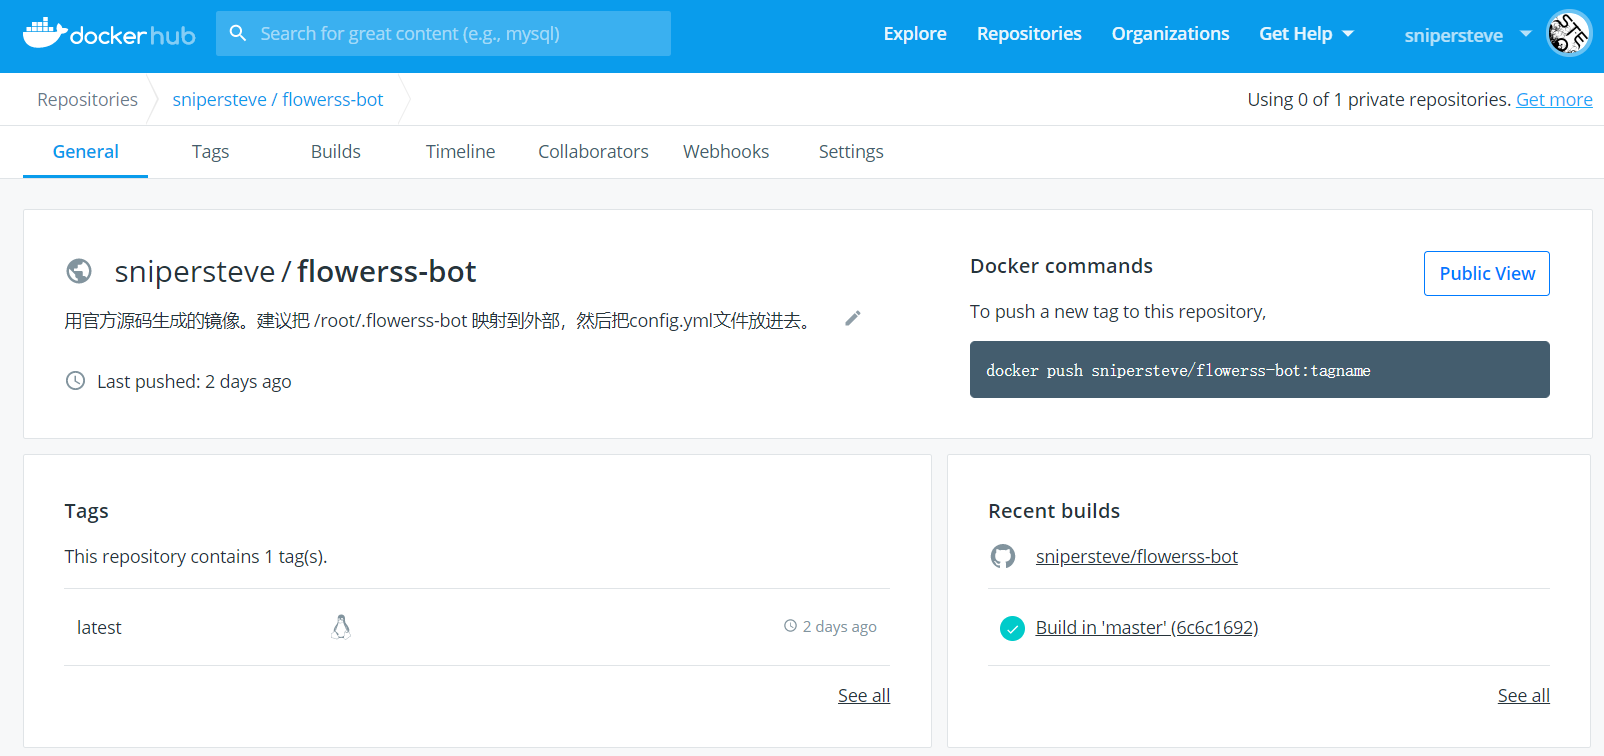Click the search magnifier icon
The width and height of the screenshot is (1604, 756).
[238, 33]
